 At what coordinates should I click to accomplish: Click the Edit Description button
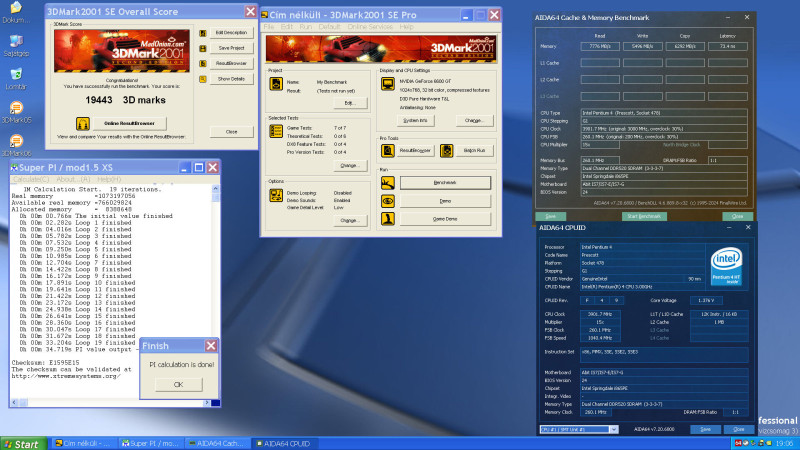(x=231, y=33)
